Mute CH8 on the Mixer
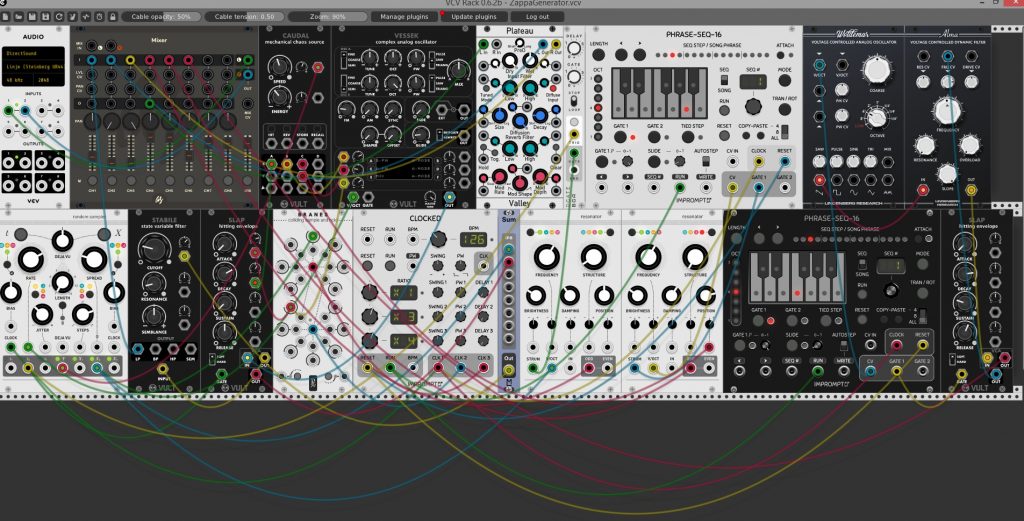The height and width of the screenshot is (521, 1024). click(228, 181)
